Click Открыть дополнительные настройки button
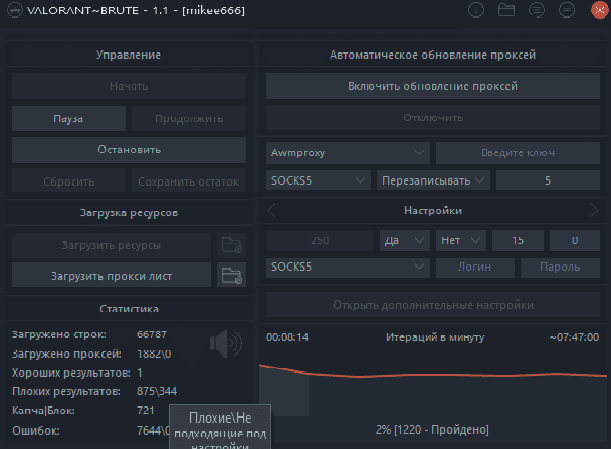 pos(433,305)
